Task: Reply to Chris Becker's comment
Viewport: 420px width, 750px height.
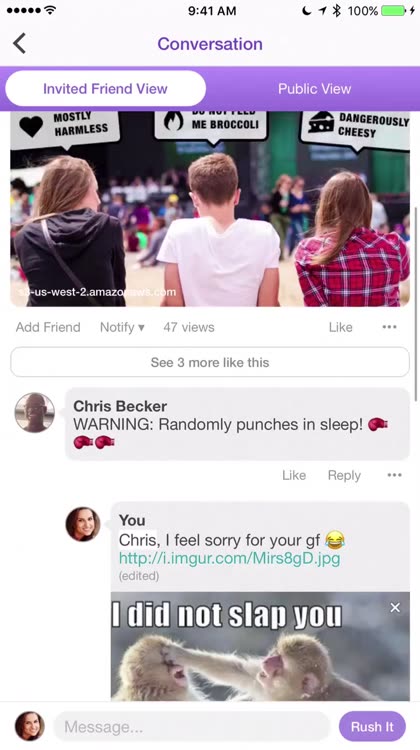Action: [344, 475]
